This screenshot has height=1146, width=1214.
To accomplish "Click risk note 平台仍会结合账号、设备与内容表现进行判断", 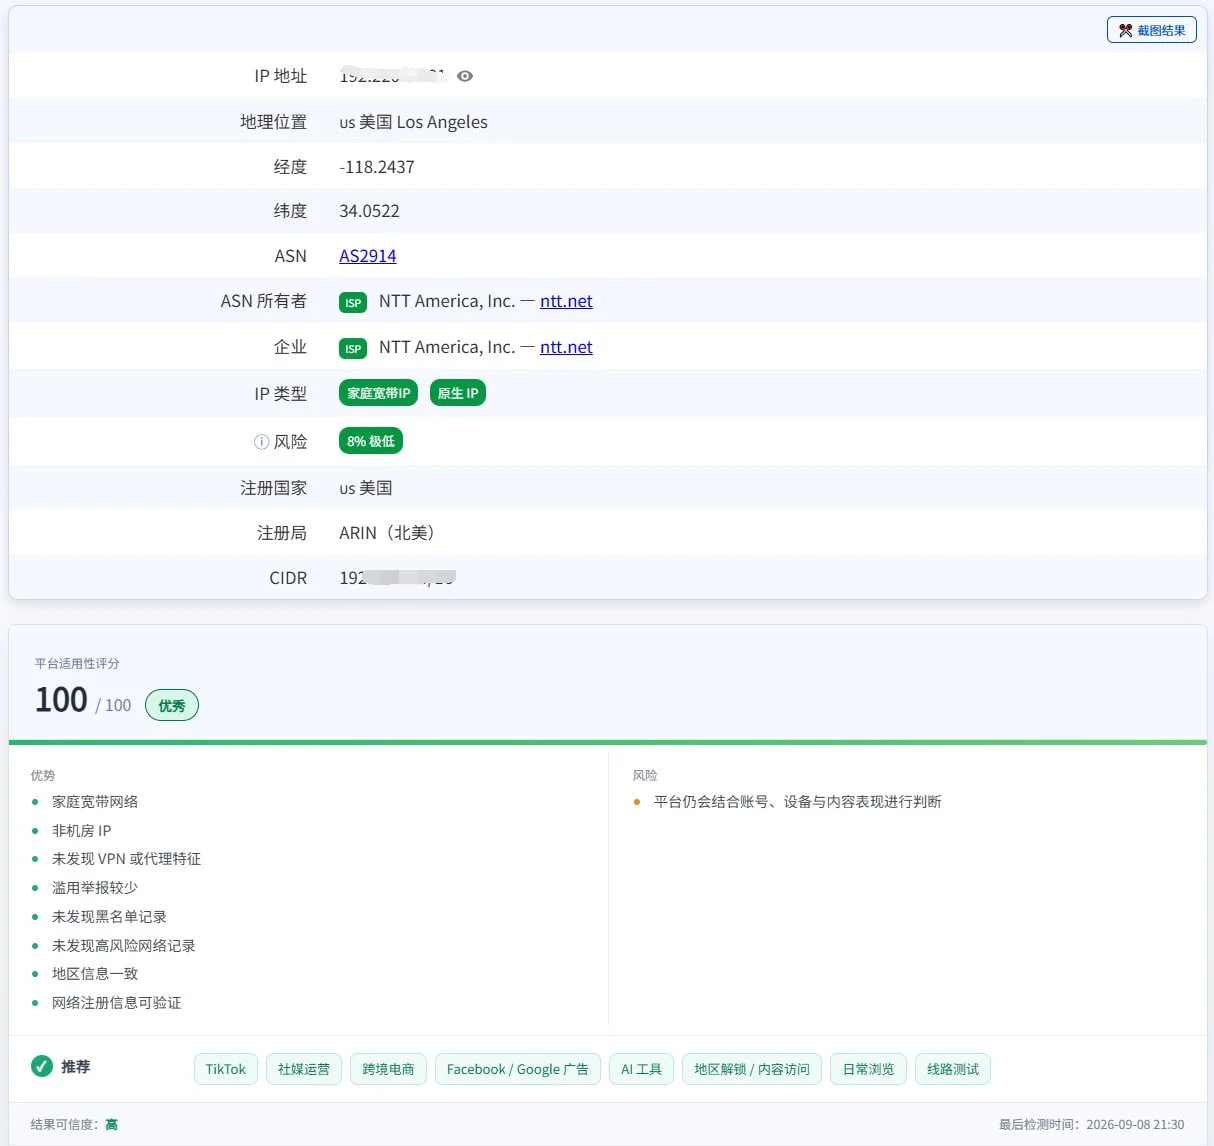I will (798, 802).
